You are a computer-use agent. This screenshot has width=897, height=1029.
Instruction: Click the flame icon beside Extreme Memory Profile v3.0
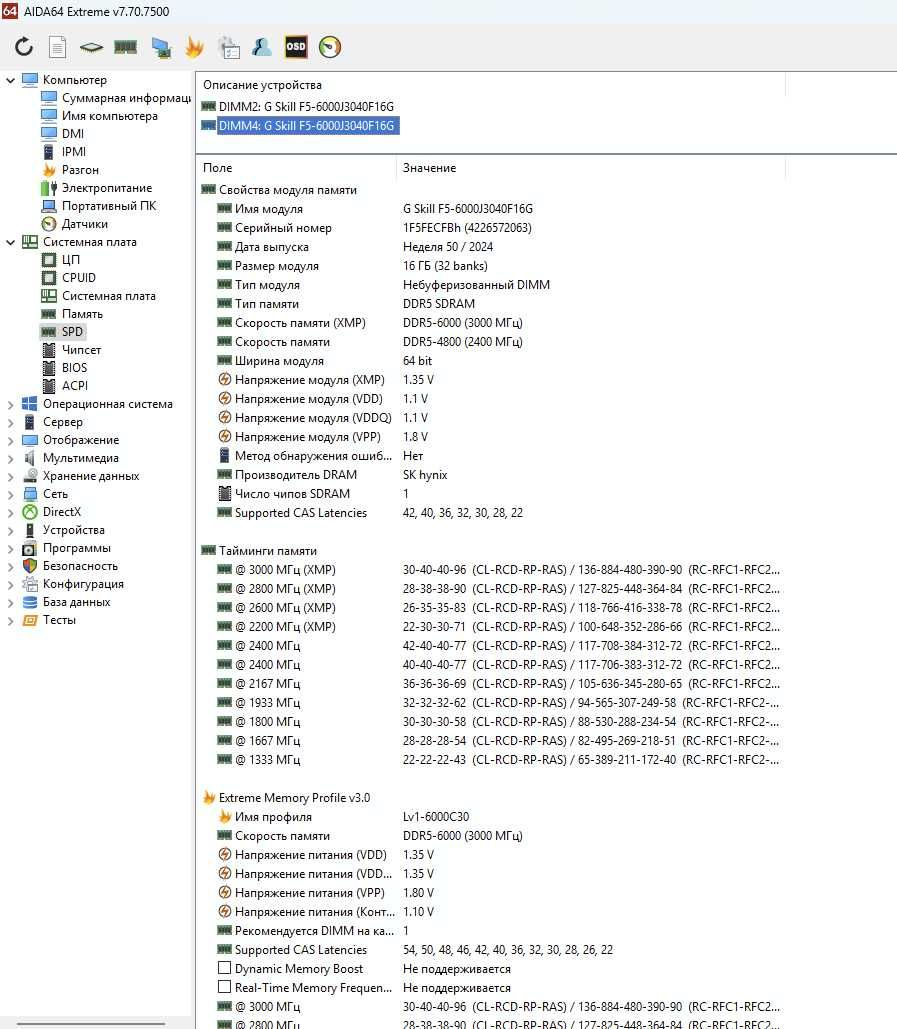[x=209, y=797]
